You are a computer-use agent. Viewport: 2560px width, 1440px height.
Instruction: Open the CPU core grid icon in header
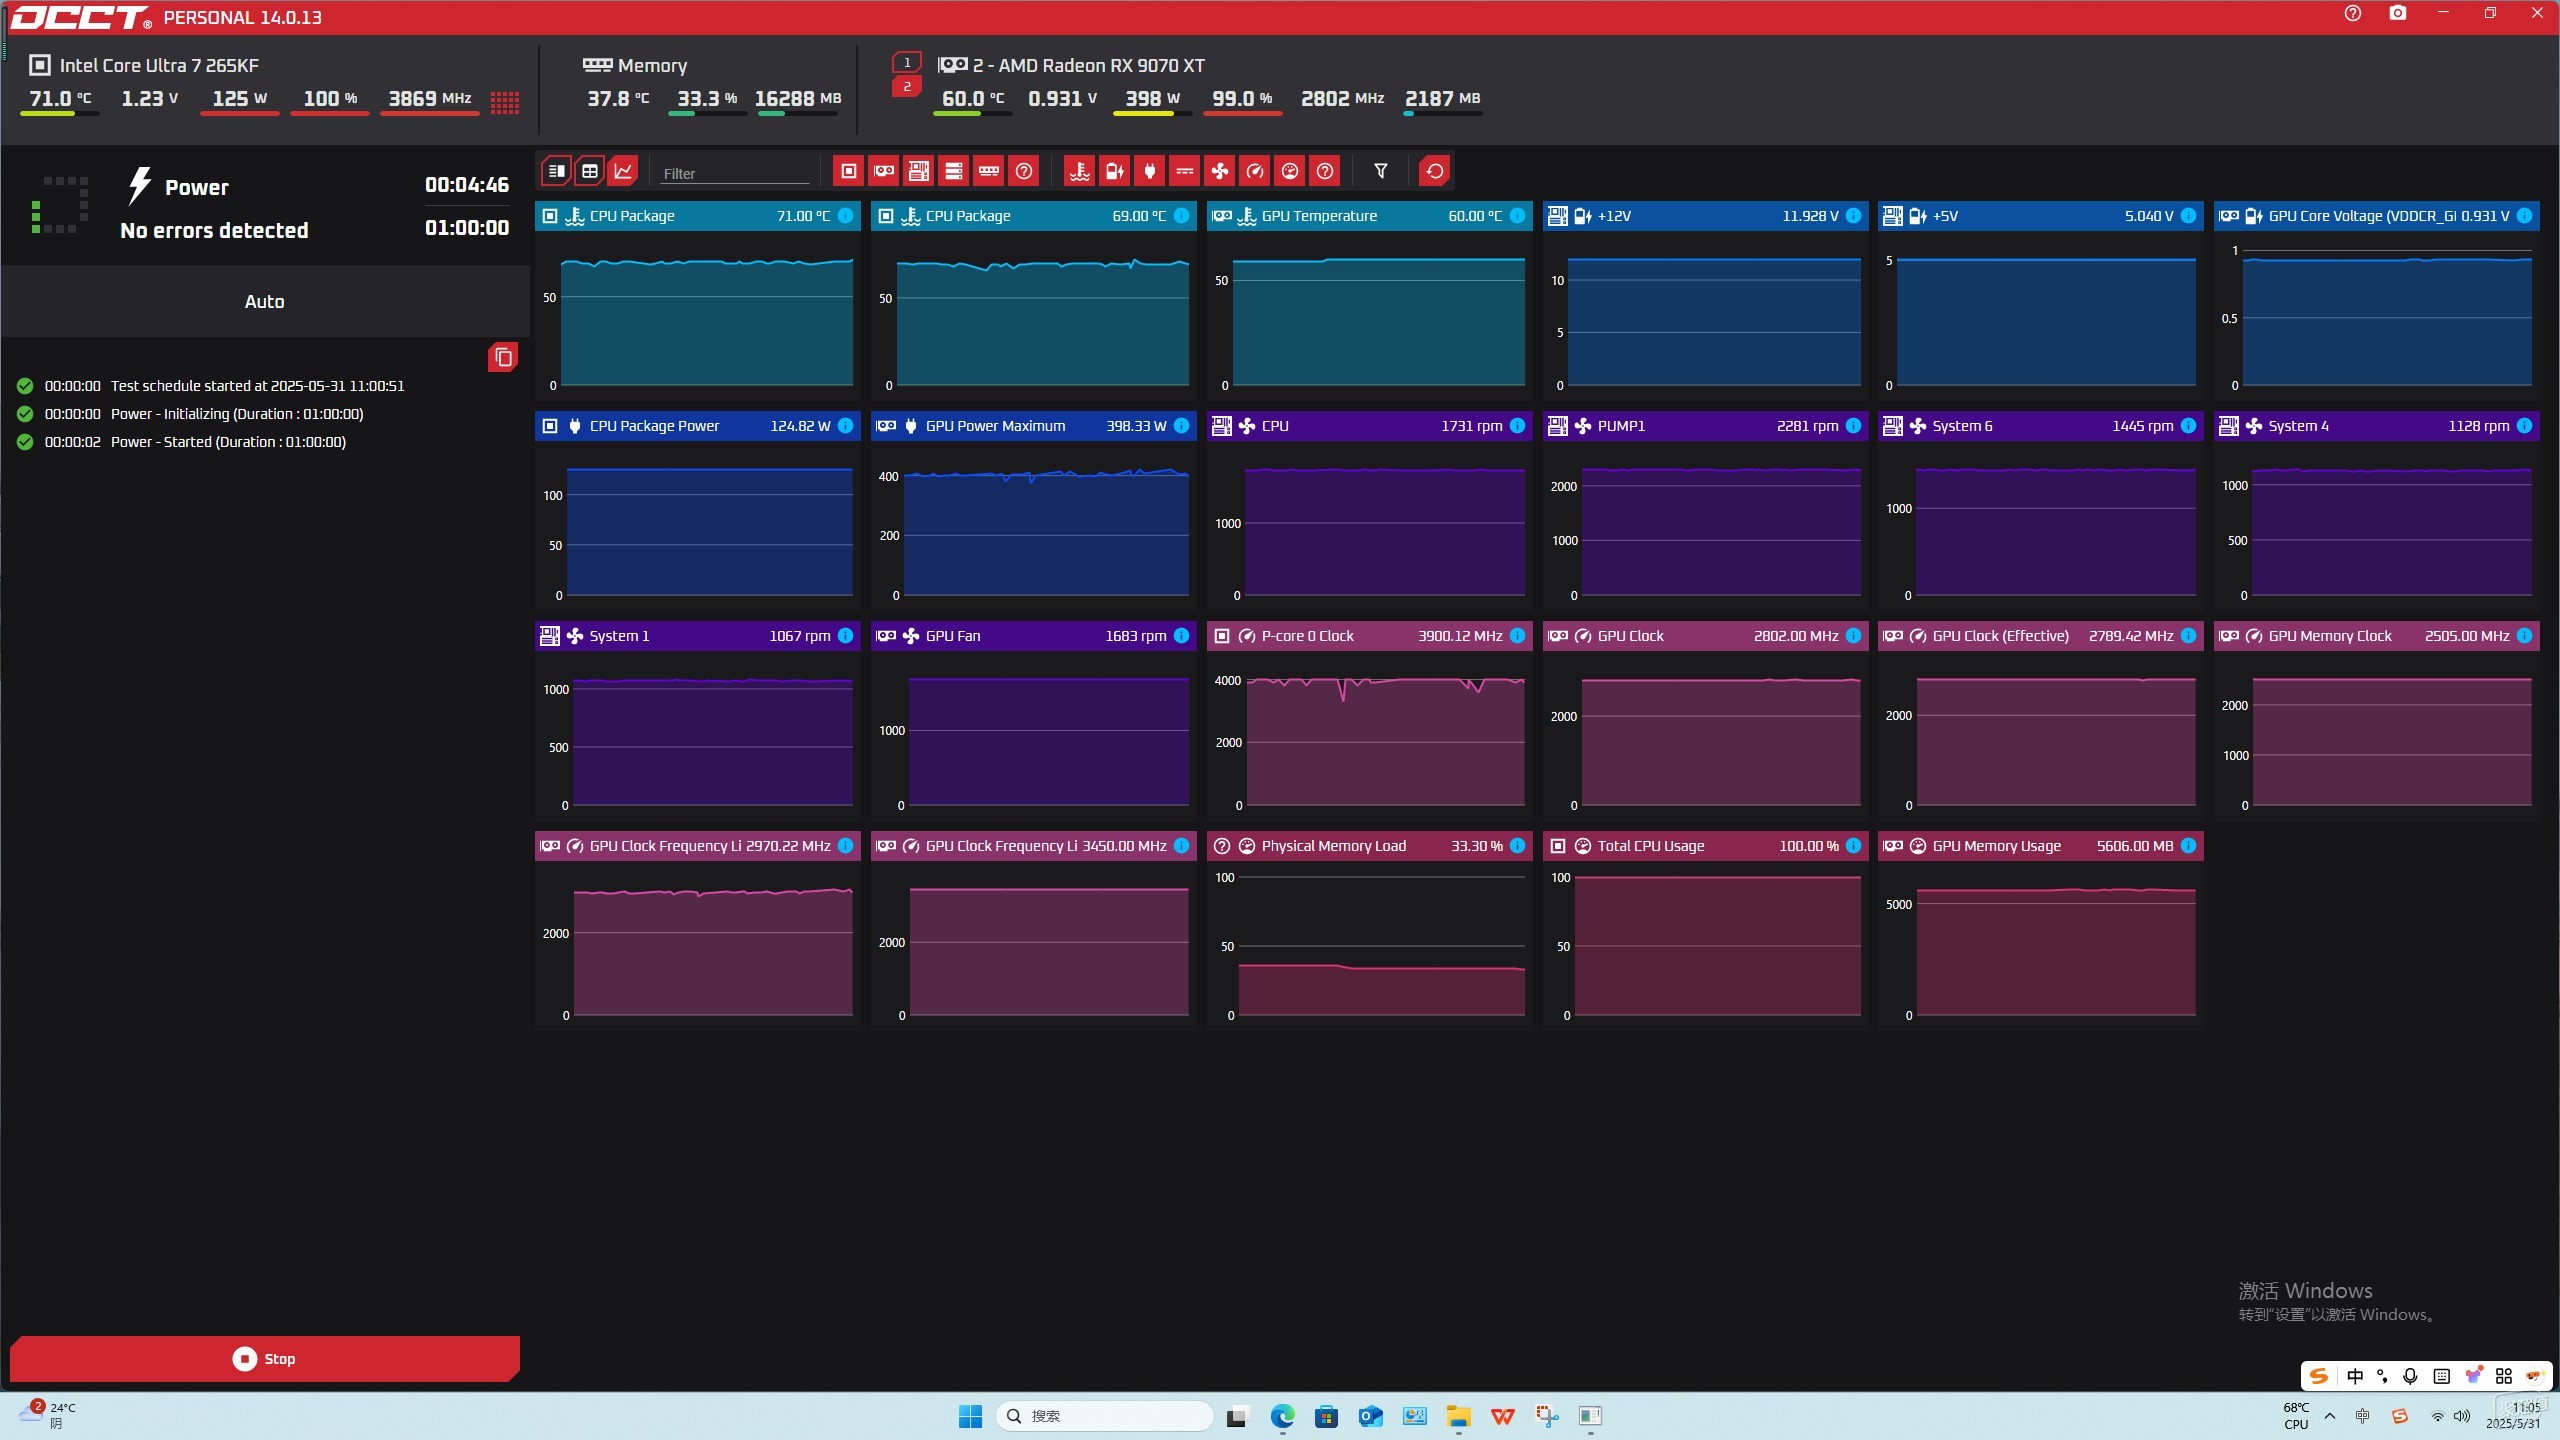coord(505,102)
